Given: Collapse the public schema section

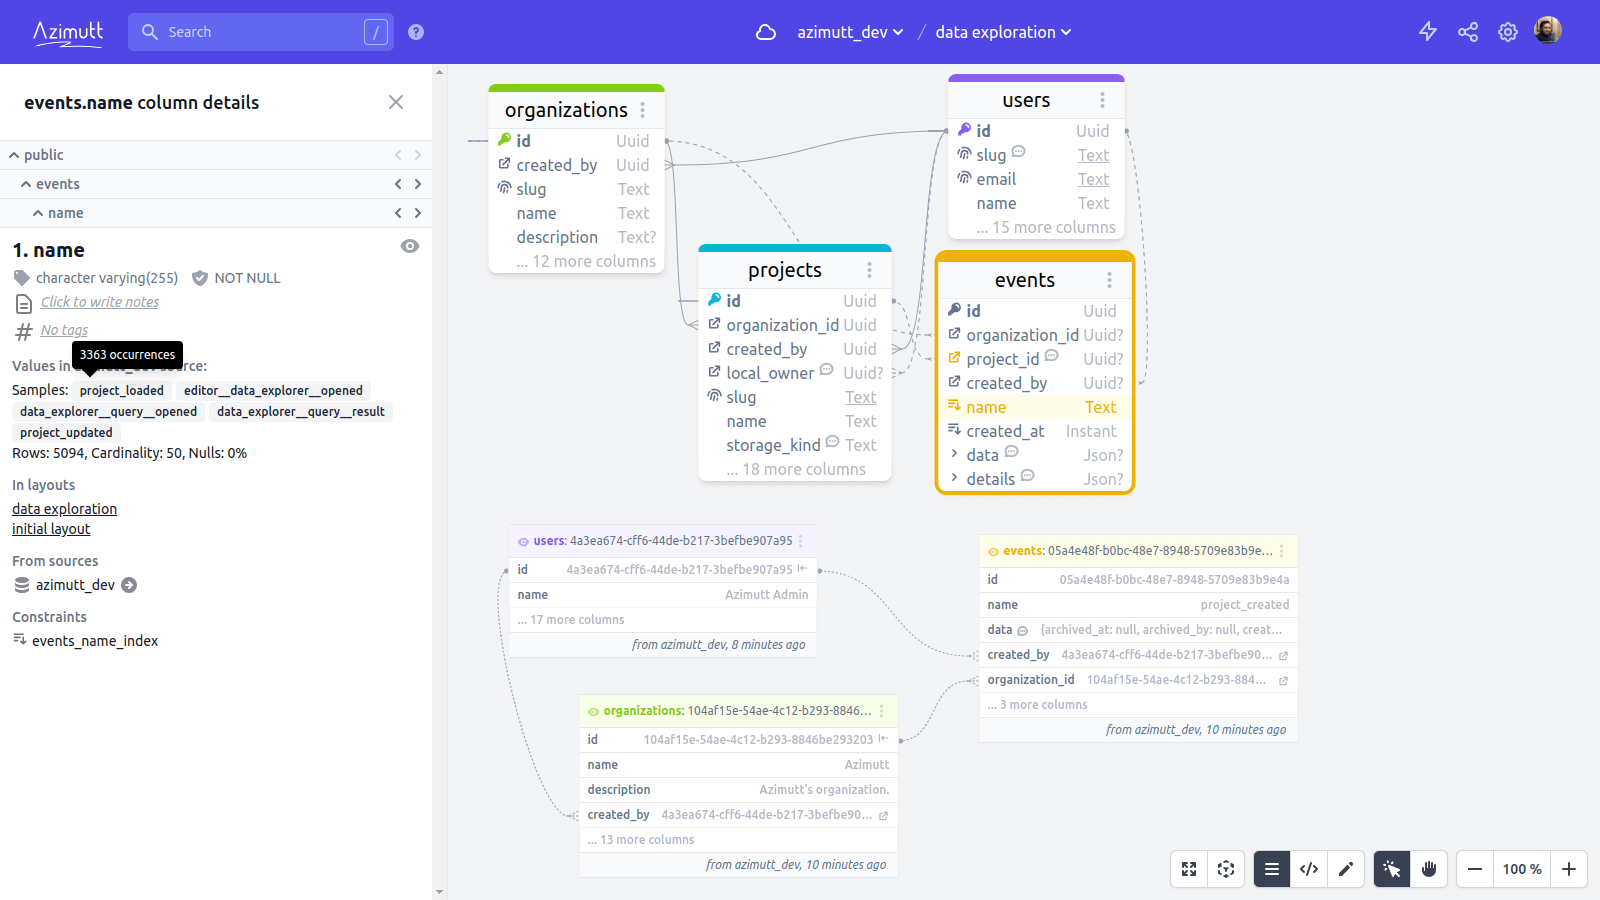Looking at the screenshot, I should click(15, 155).
